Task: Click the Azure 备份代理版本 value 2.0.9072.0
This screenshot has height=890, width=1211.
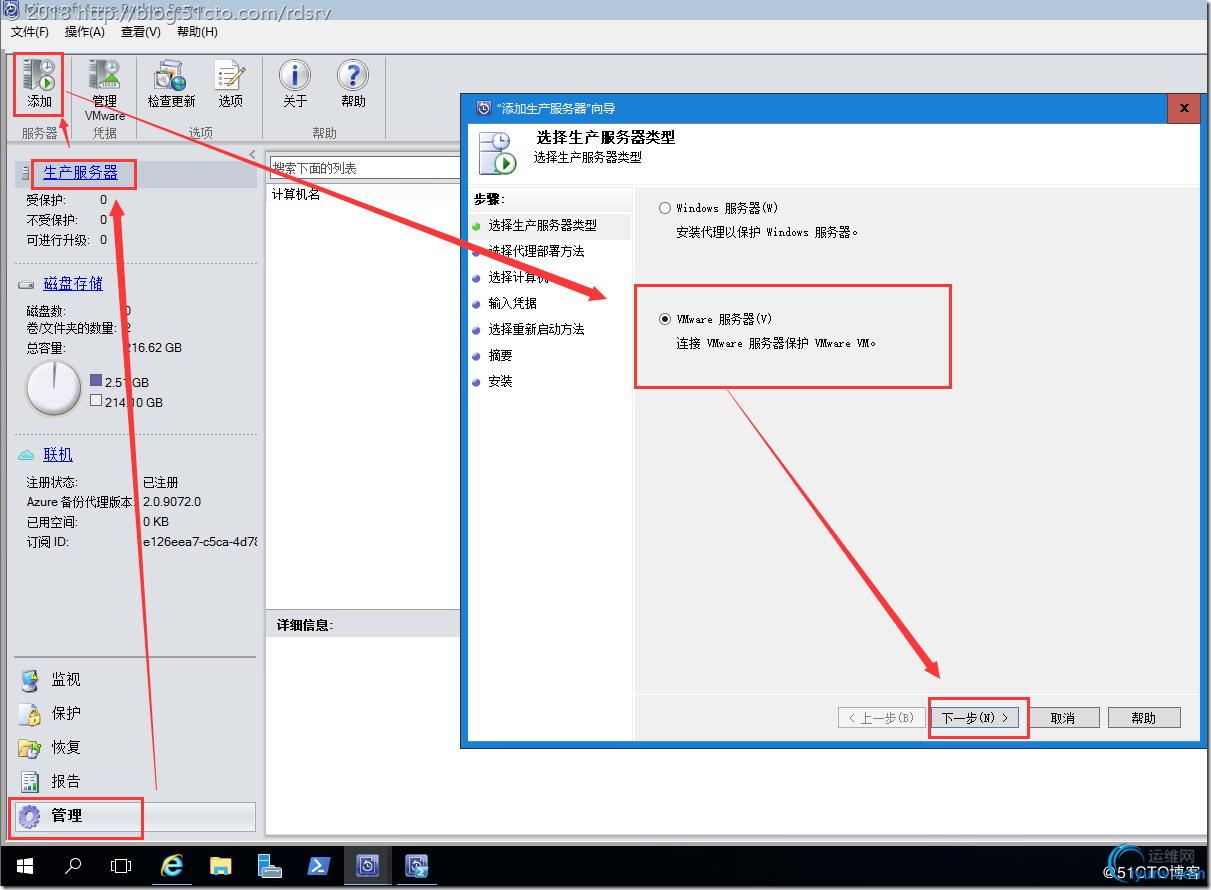Action: point(172,502)
